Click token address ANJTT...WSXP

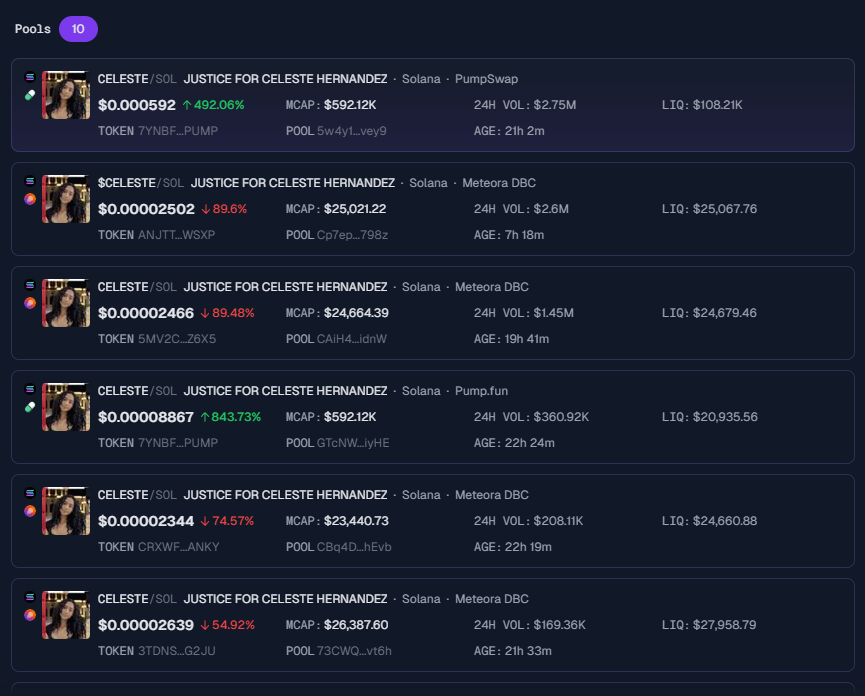coord(176,235)
